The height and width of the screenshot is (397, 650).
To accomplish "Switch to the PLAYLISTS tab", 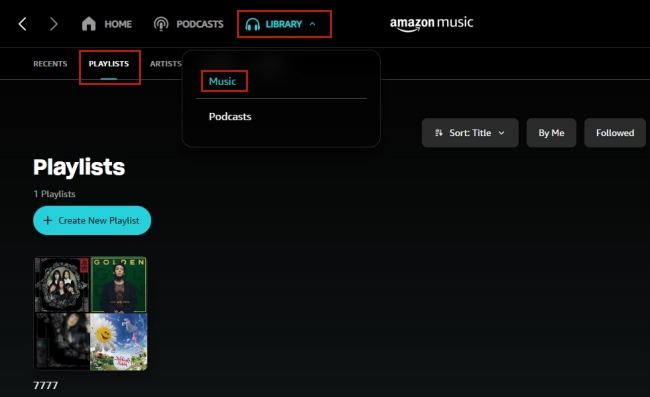I will click(109, 64).
